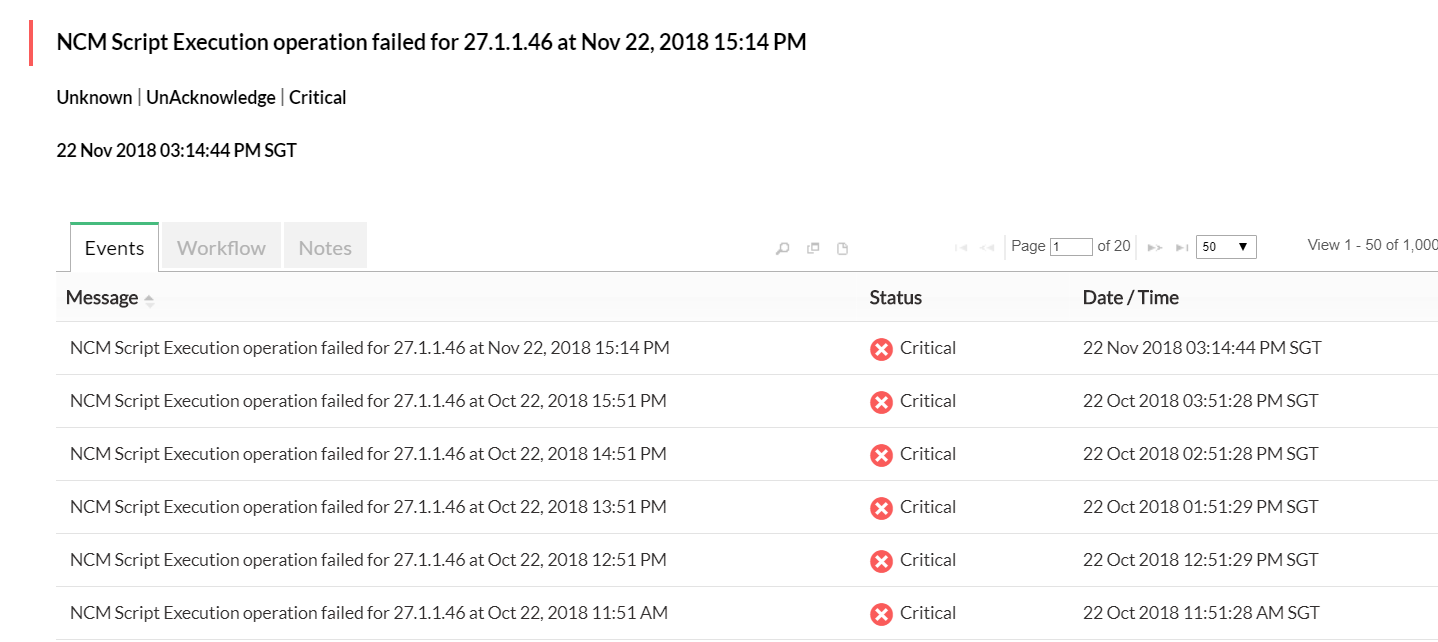1438x642 pixels.
Task: Select the event row dated Oct 22, 13:51 PM
Action: click(x=368, y=507)
